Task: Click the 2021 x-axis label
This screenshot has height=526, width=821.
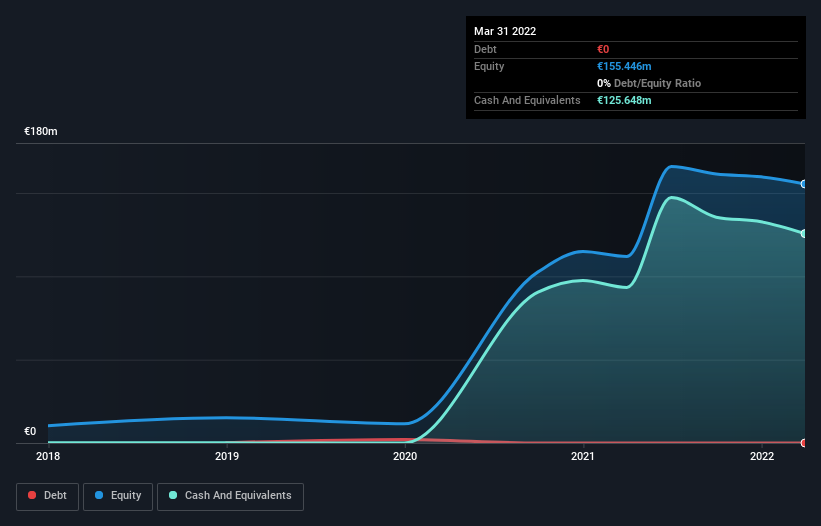Action: [583, 456]
